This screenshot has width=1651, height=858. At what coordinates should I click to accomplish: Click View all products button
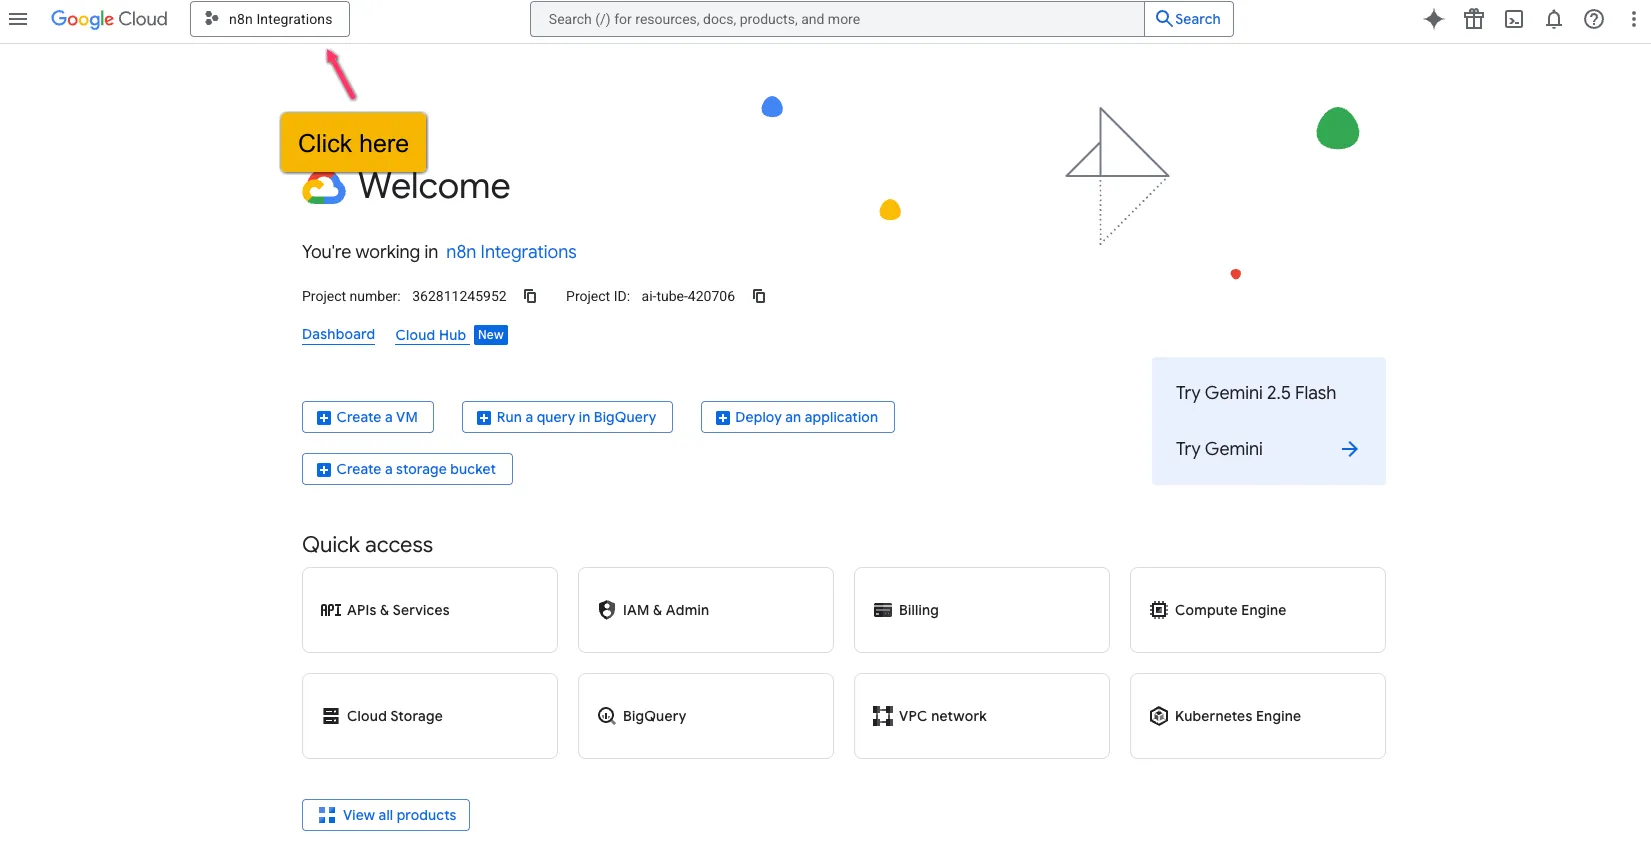point(386,815)
